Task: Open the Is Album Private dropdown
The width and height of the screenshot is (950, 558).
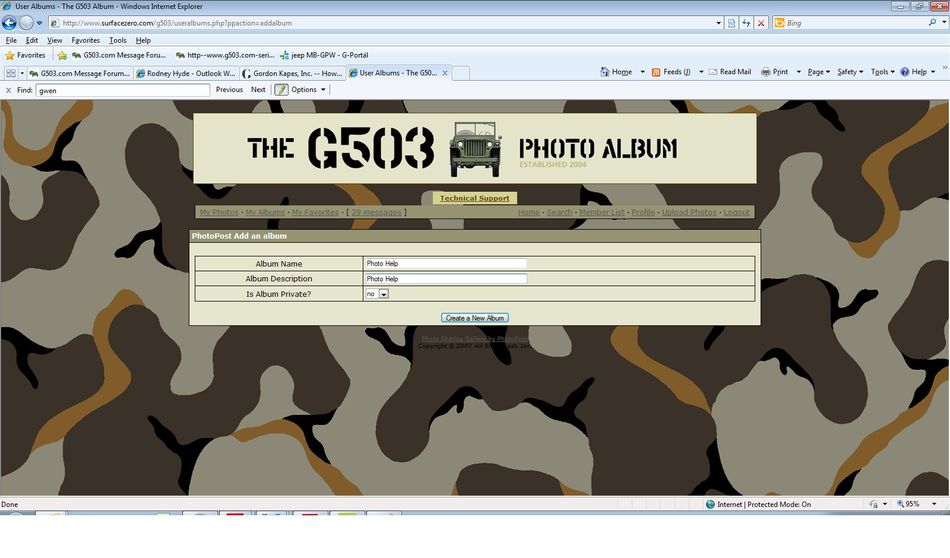Action: [377, 294]
